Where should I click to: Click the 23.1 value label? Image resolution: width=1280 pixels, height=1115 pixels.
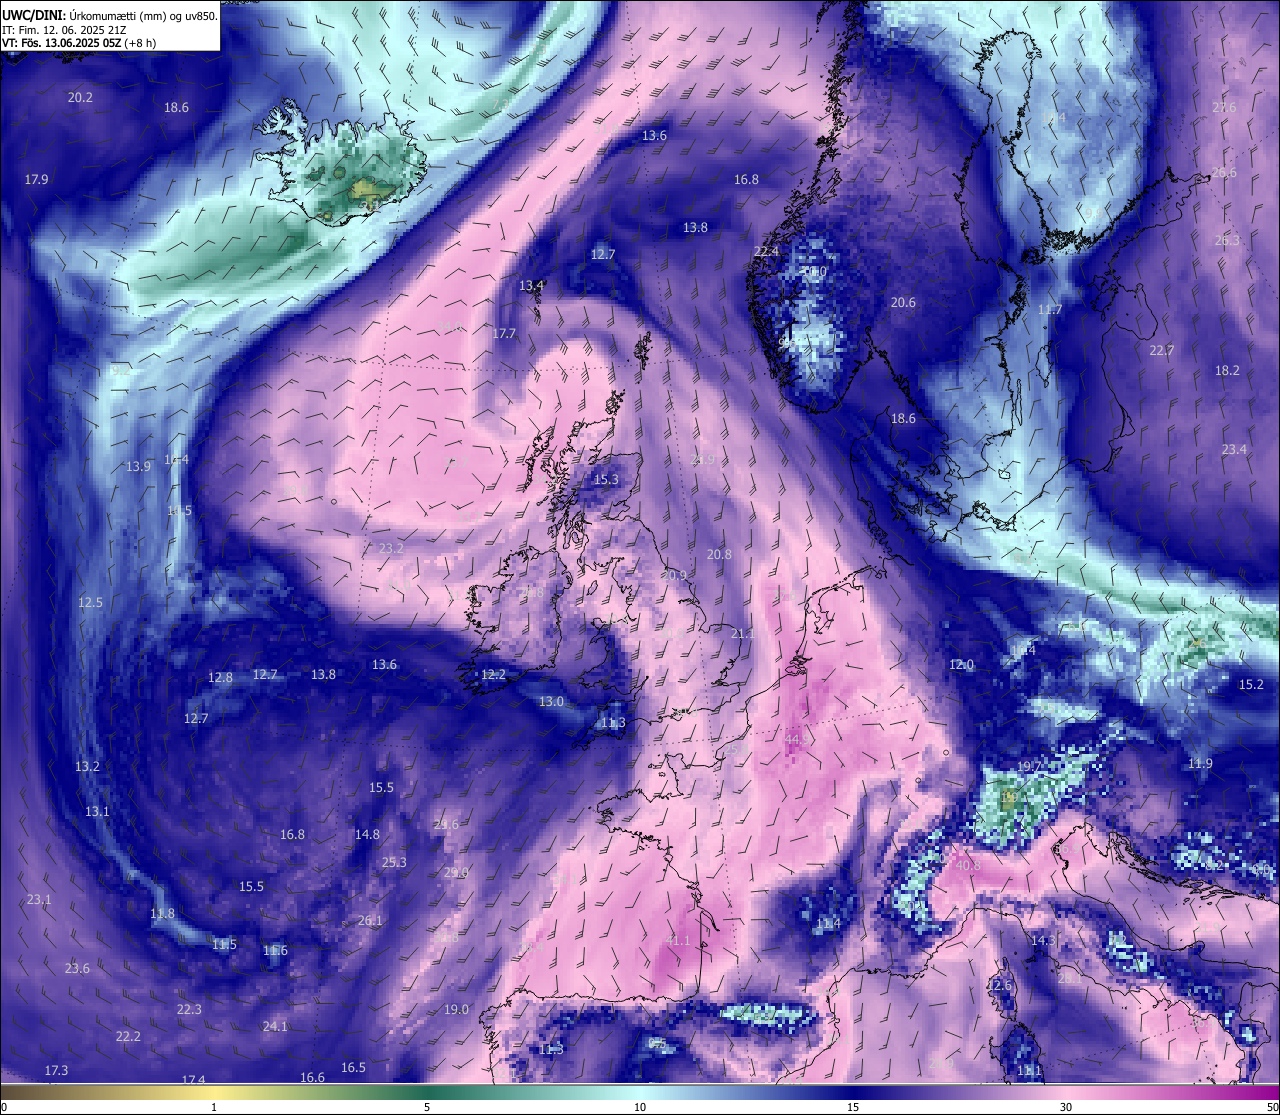click(38, 899)
